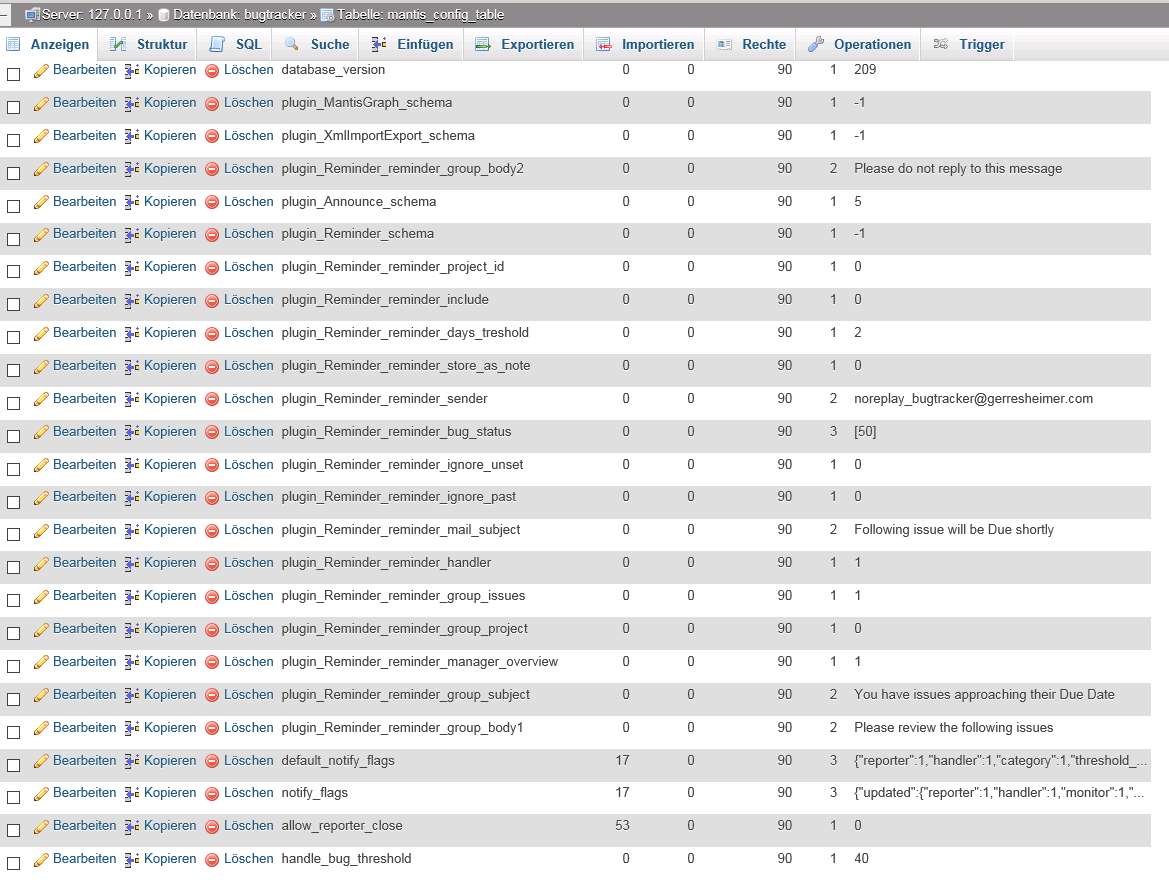1169x894 pixels.
Task: Click Kopieren link for plugin_Reminder_reminder_group_body1
Action: pyautogui.click(x=170, y=728)
